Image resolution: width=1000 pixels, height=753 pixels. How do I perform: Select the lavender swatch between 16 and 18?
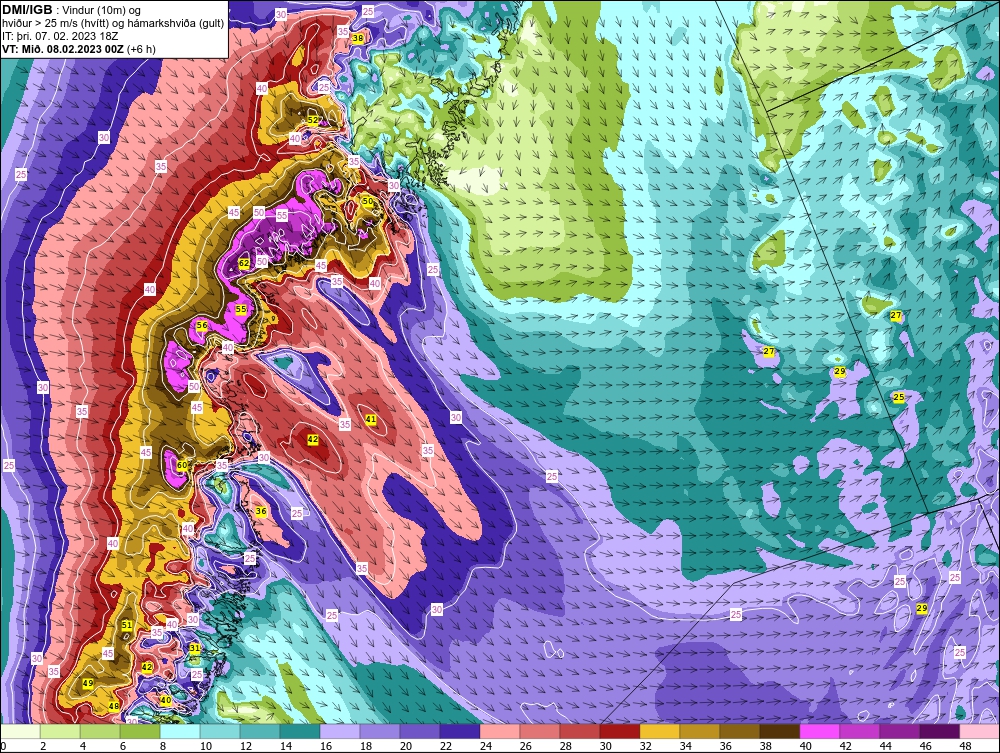(x=340, y=731)
